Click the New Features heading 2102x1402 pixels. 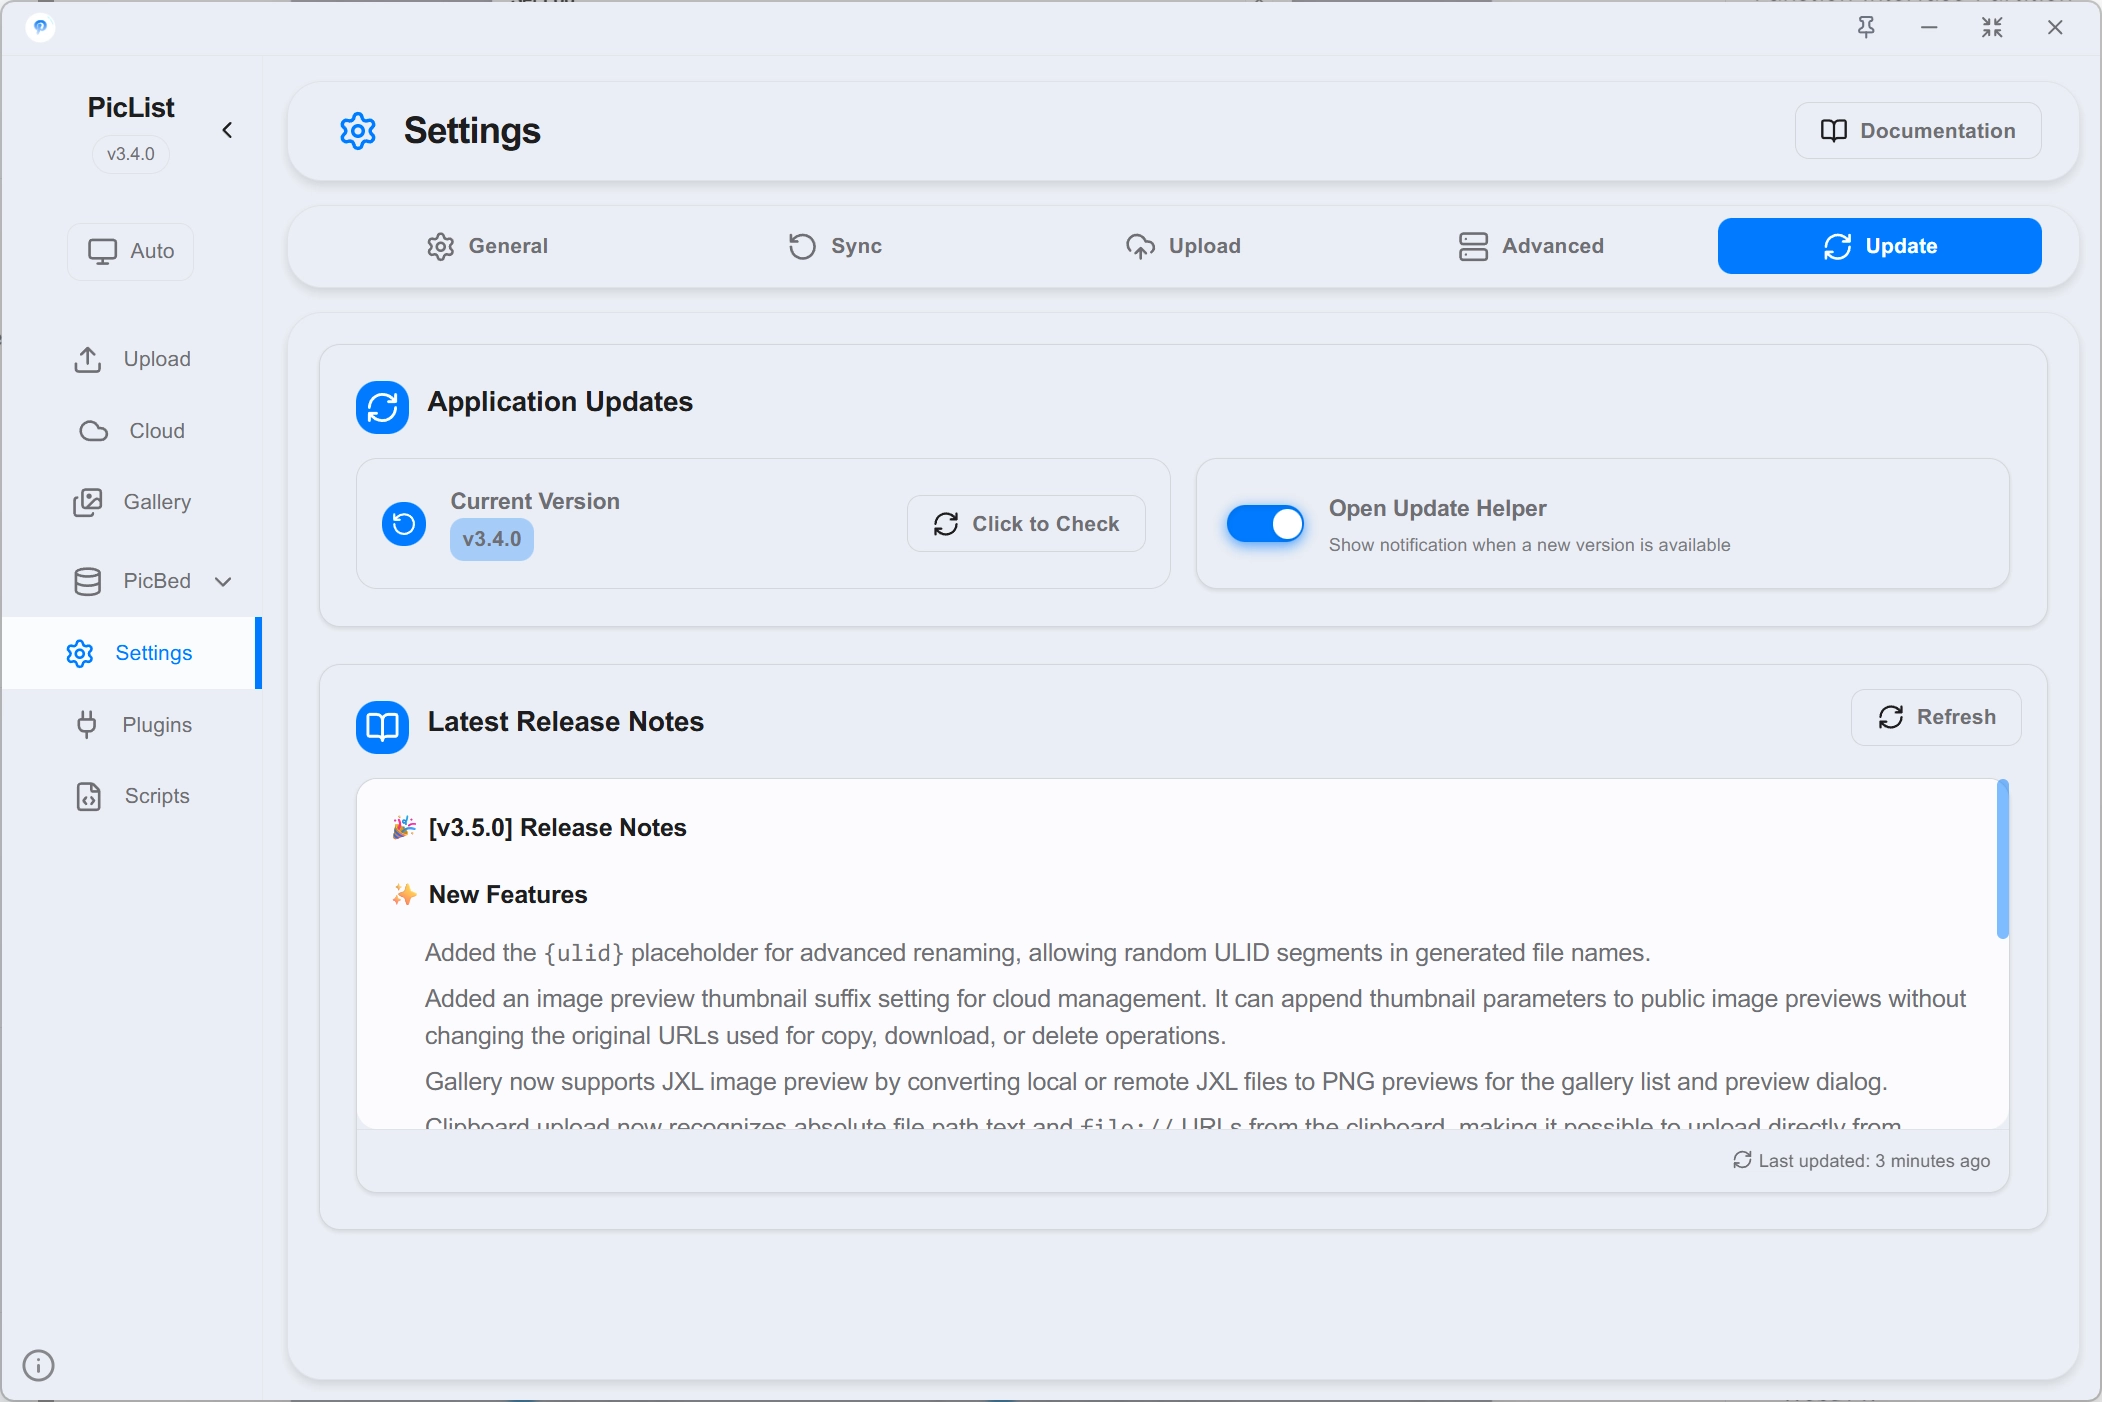pos(508,895)
